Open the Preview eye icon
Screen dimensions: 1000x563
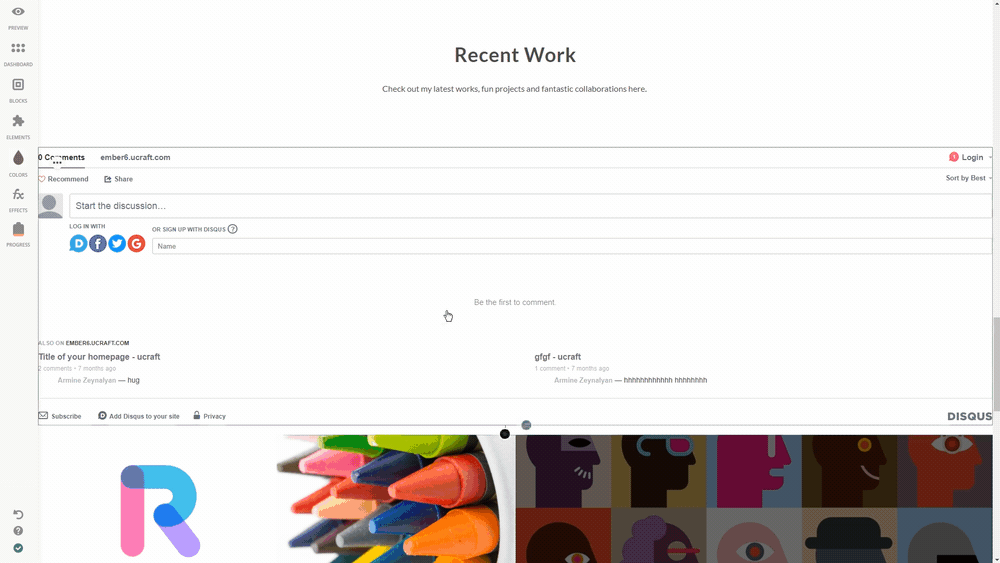click(18, 11)
